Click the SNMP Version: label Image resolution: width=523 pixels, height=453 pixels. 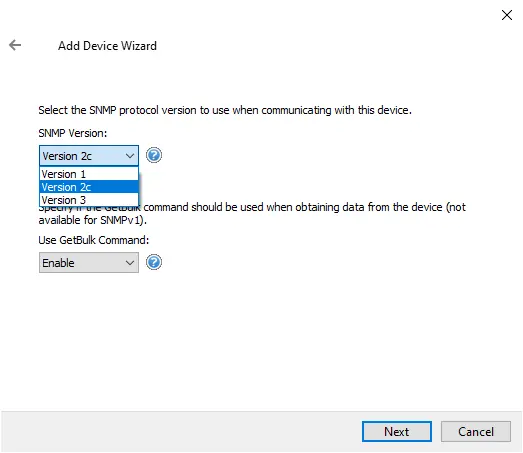(73, 133)
